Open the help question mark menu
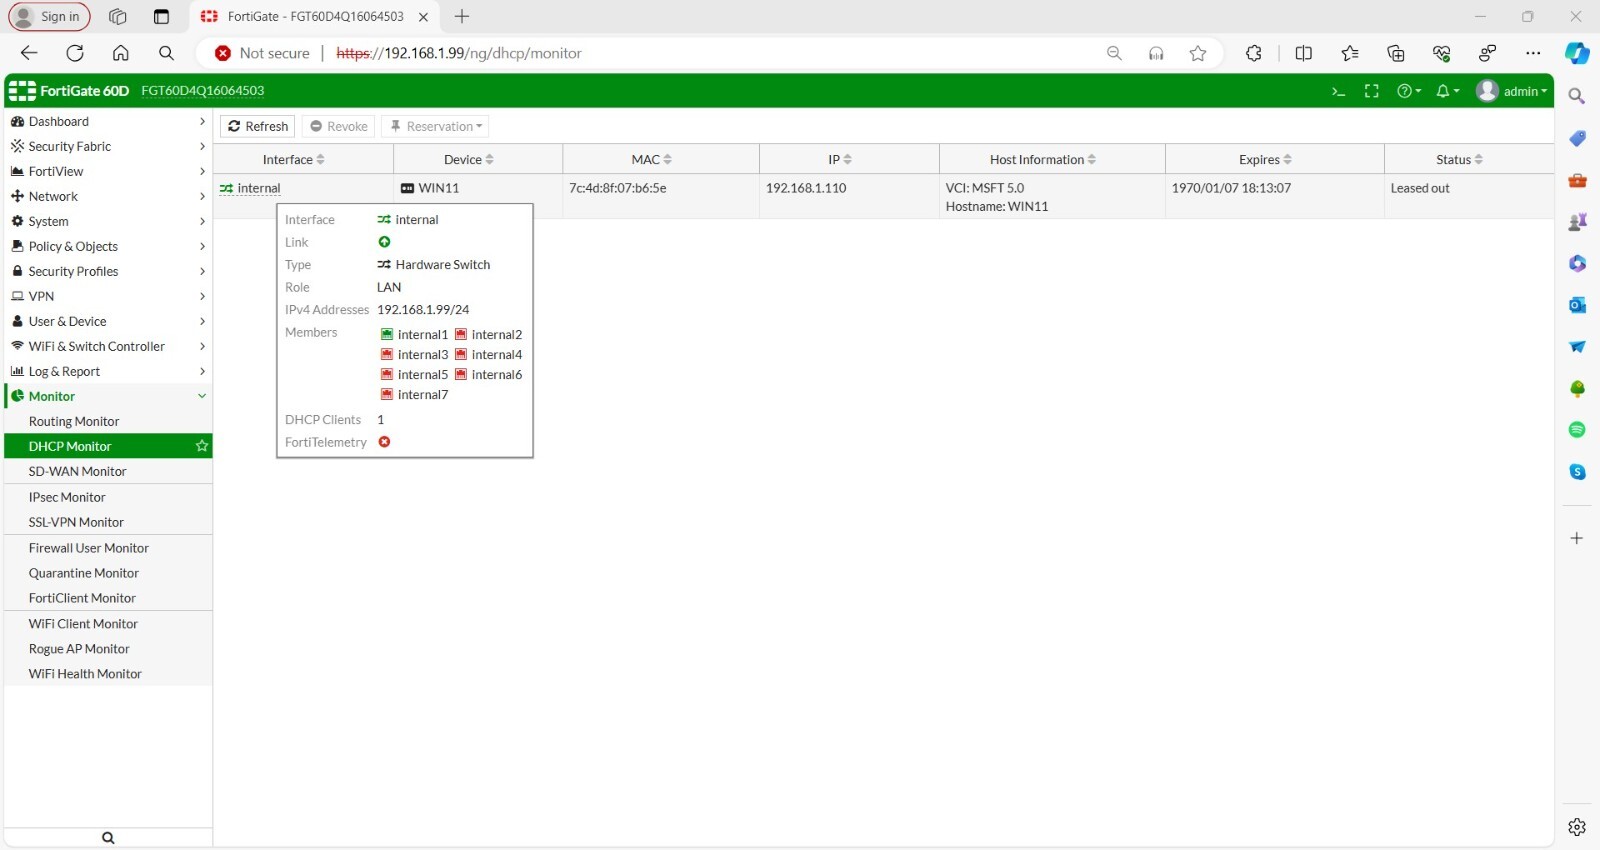The width and height of the screenshot is (1600, 850). [1409, 91]
